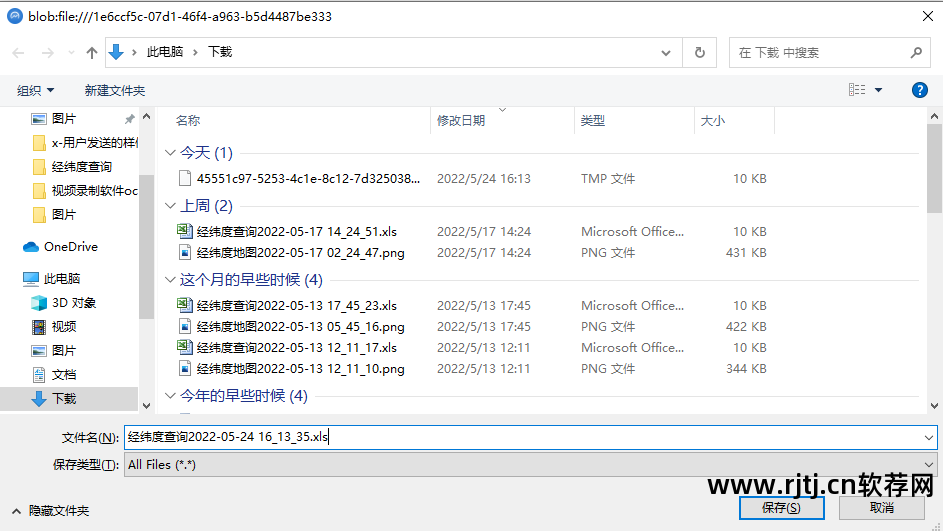Open the 保存类型 All Files dropdown
943x531 pixels.
530,464
